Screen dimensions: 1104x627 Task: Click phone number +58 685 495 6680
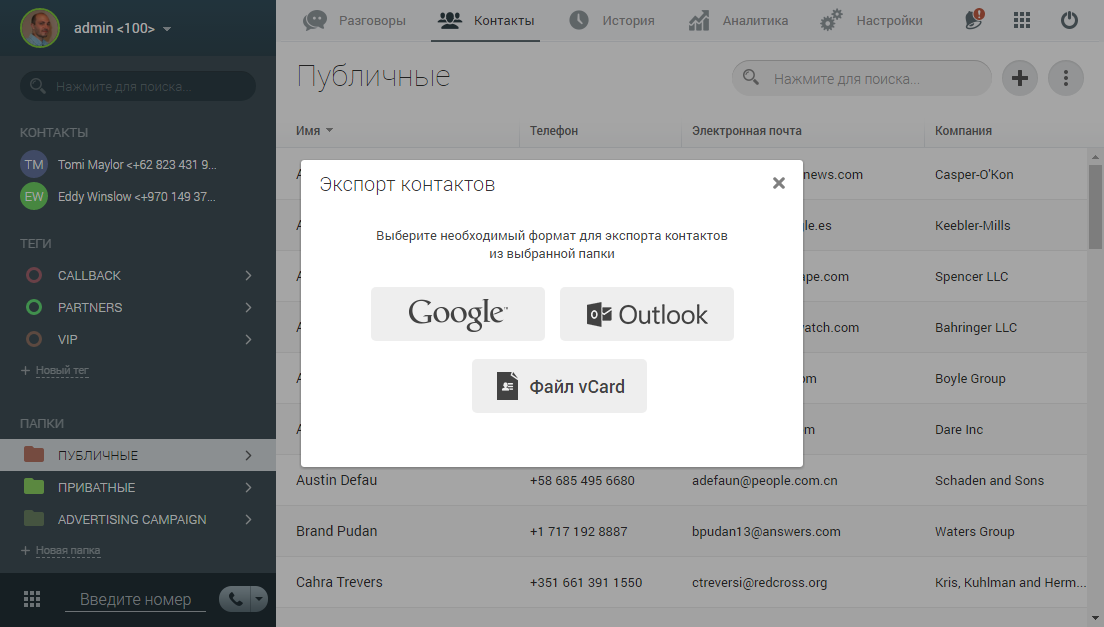pos(582,481)
